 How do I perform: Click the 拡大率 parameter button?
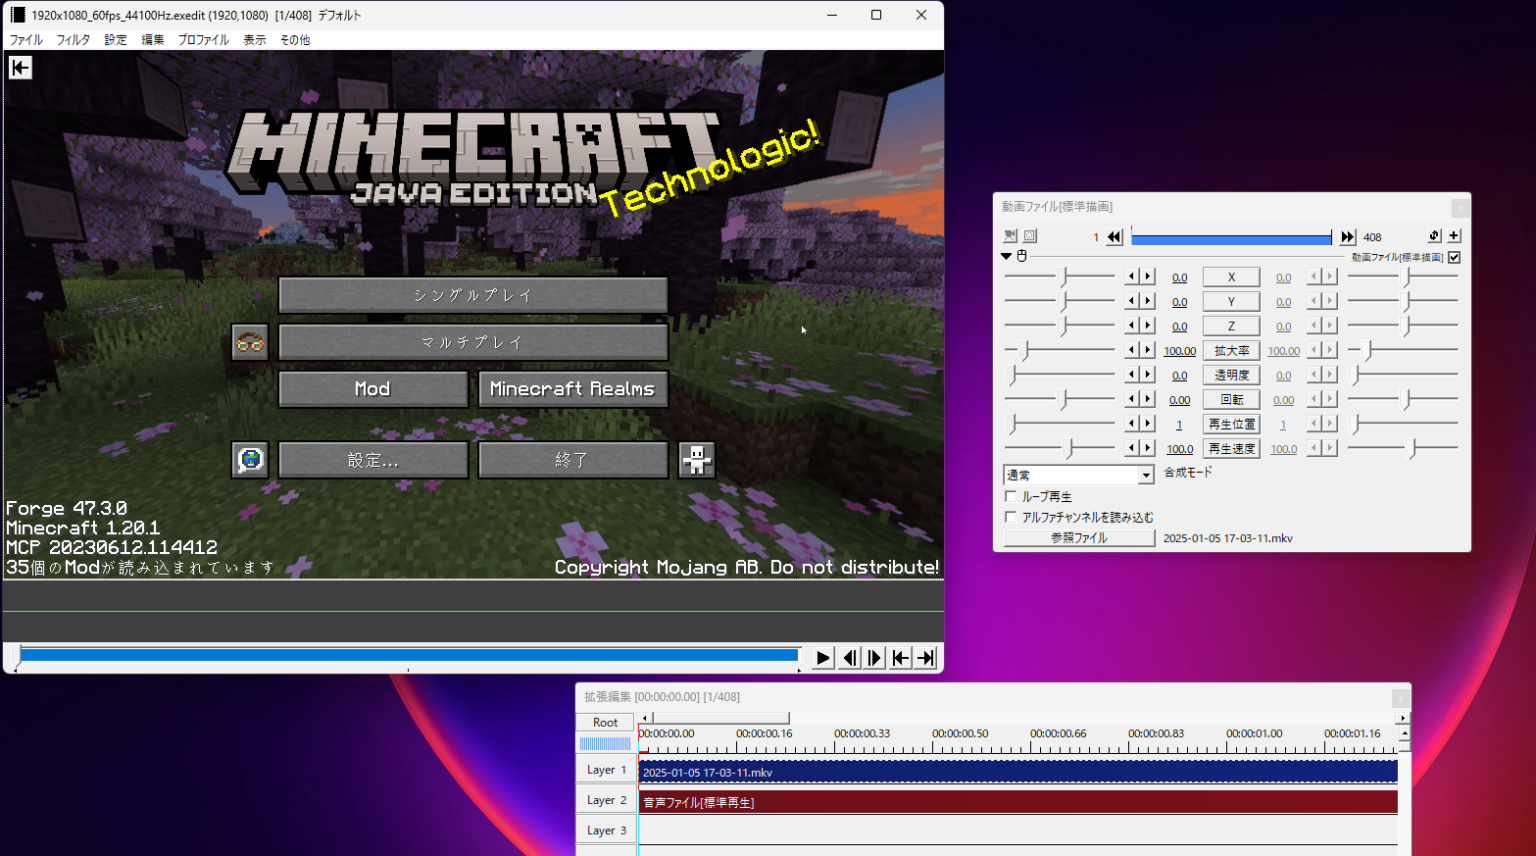pyautogui.click(x=1231, y=351)
